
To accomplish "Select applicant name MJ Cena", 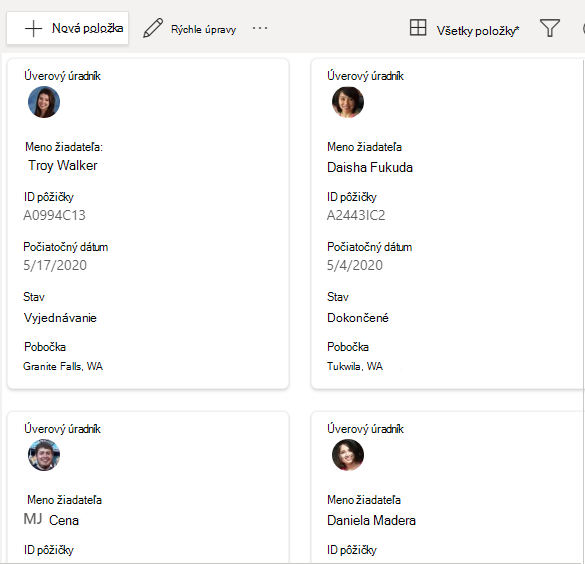I will click(x=51, y=520).
